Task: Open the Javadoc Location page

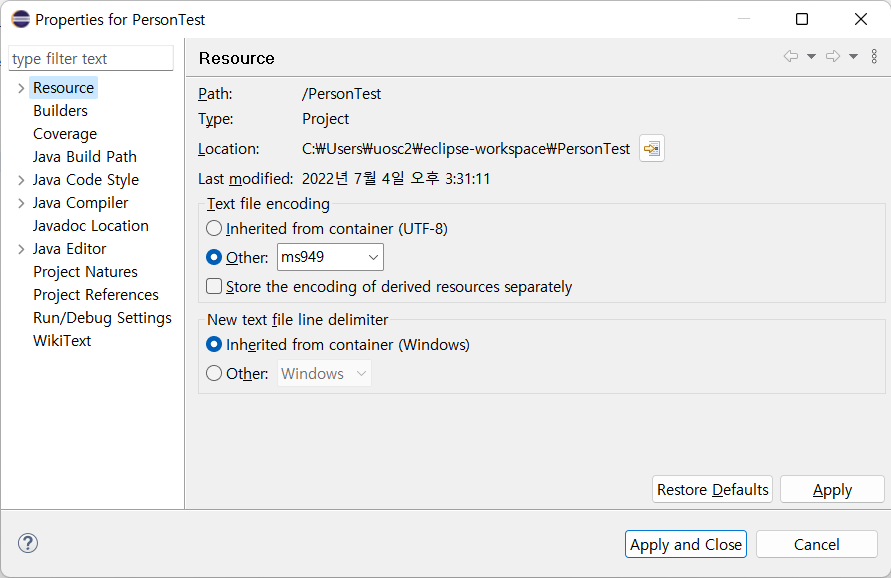Action: coord(91,226)
